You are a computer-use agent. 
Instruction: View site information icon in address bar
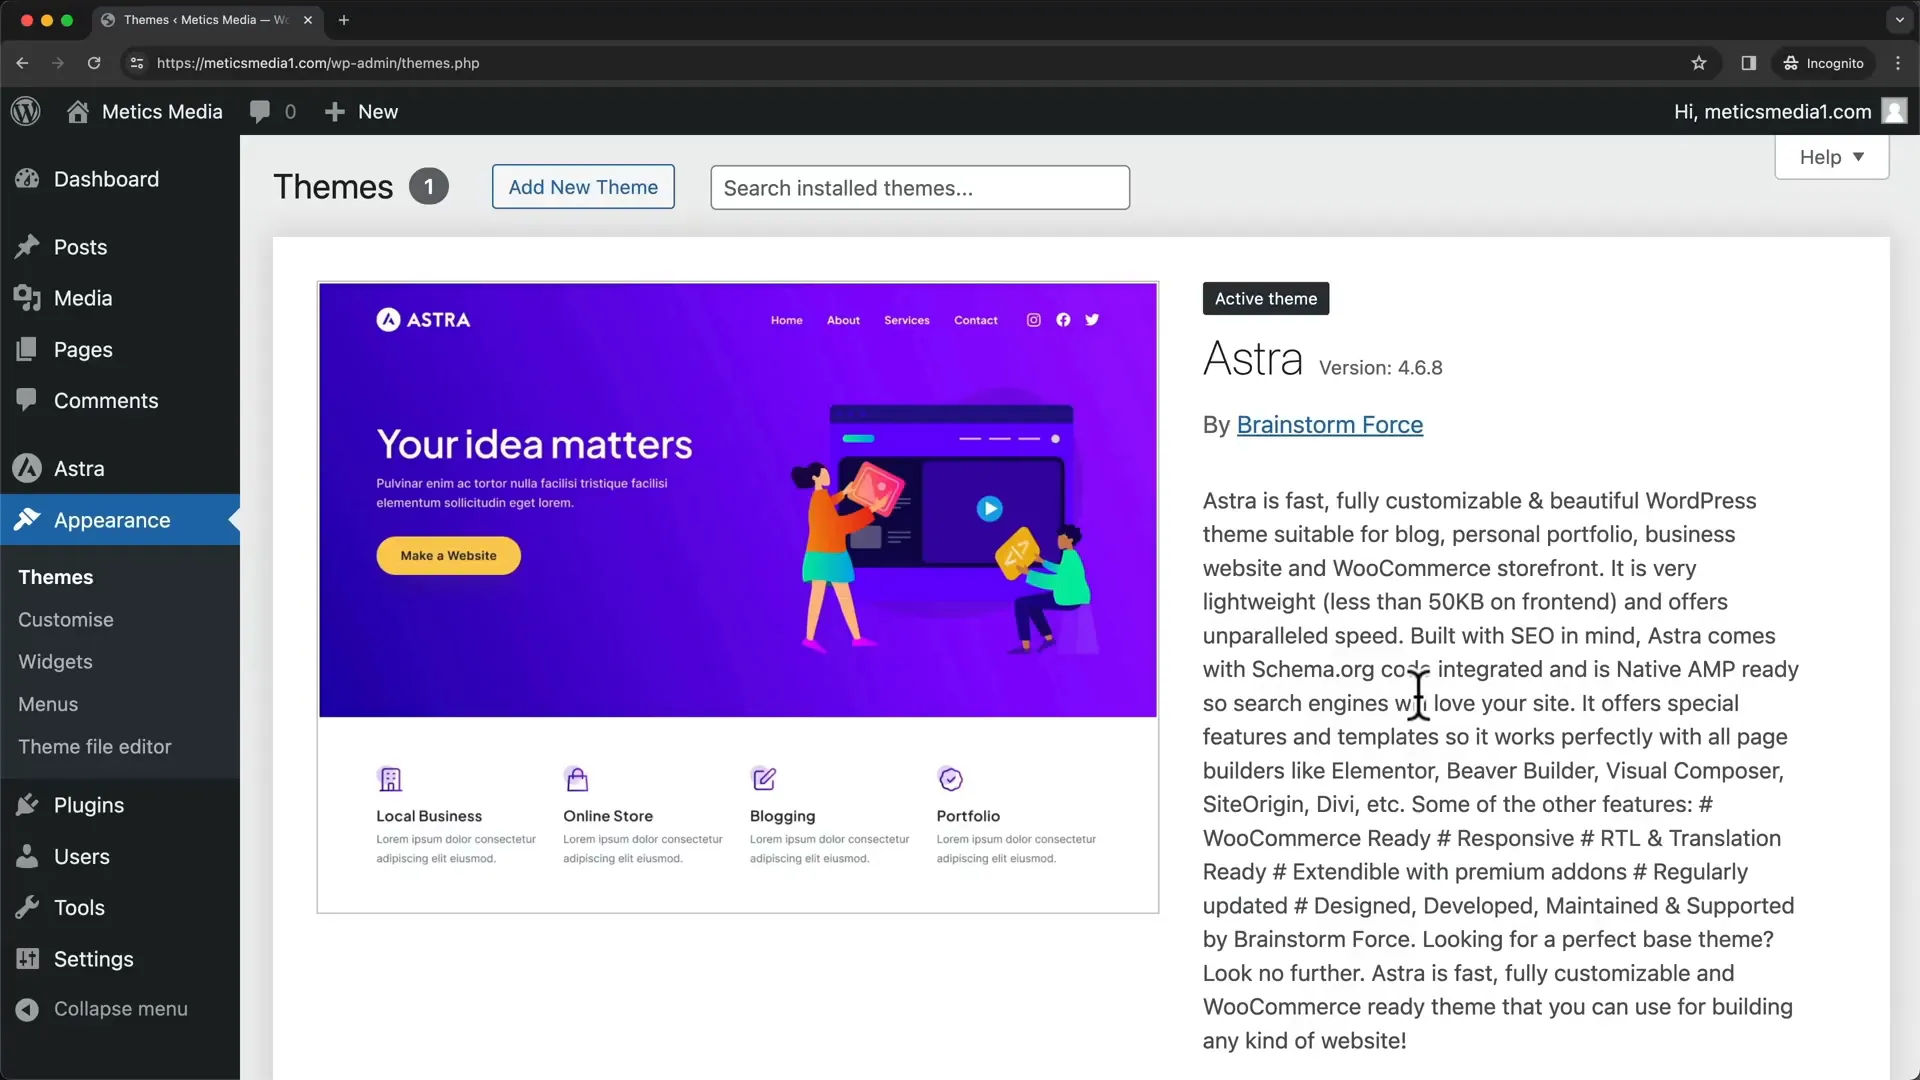(x=137, y=63)
